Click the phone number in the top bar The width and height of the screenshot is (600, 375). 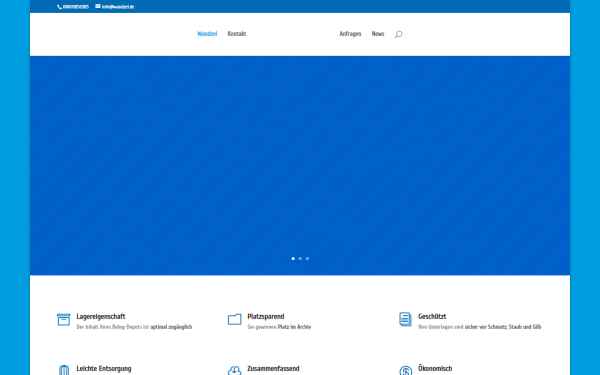tap(76, 7)
